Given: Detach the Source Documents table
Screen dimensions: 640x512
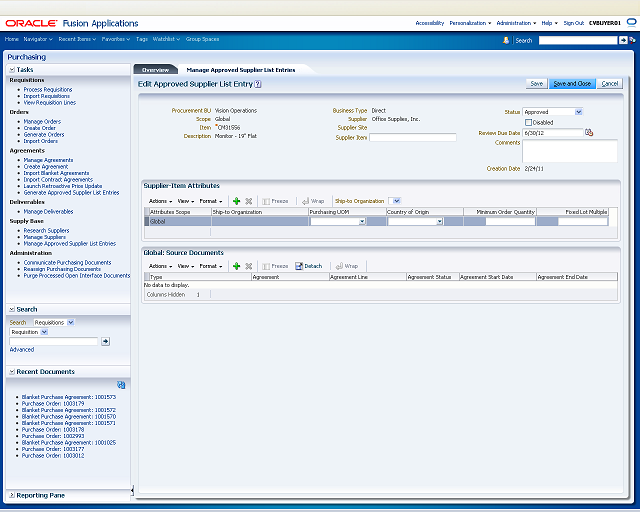Looking at the screenshot, I should click(309, 266).
